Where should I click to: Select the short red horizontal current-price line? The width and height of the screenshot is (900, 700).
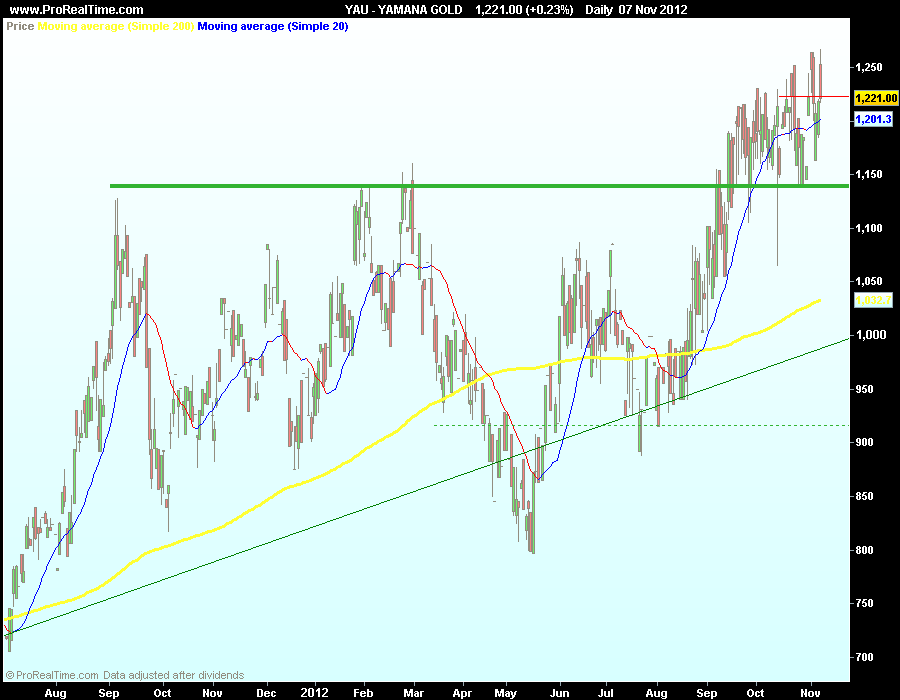(813, 96)
